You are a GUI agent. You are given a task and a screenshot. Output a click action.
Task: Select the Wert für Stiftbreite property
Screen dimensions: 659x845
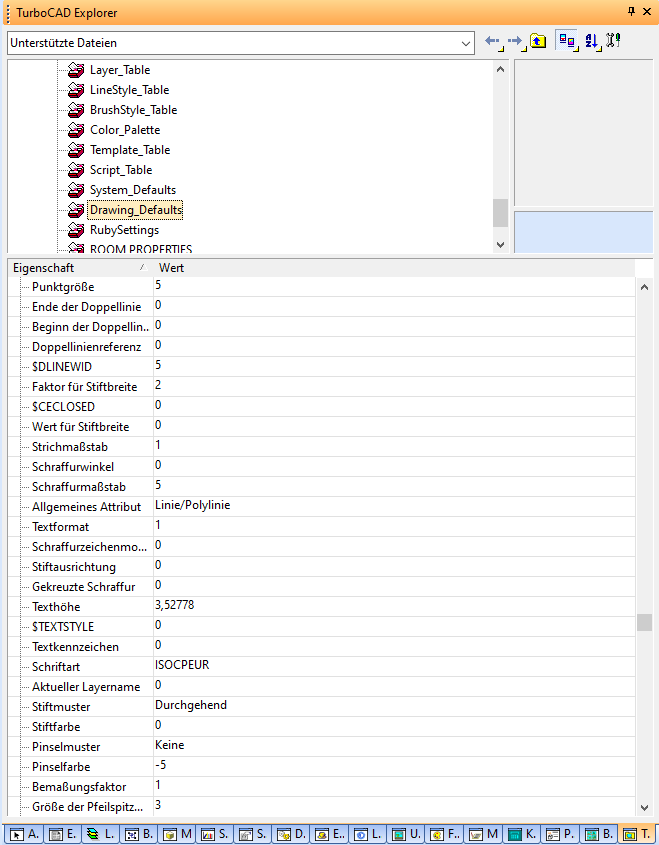[322, 427]
